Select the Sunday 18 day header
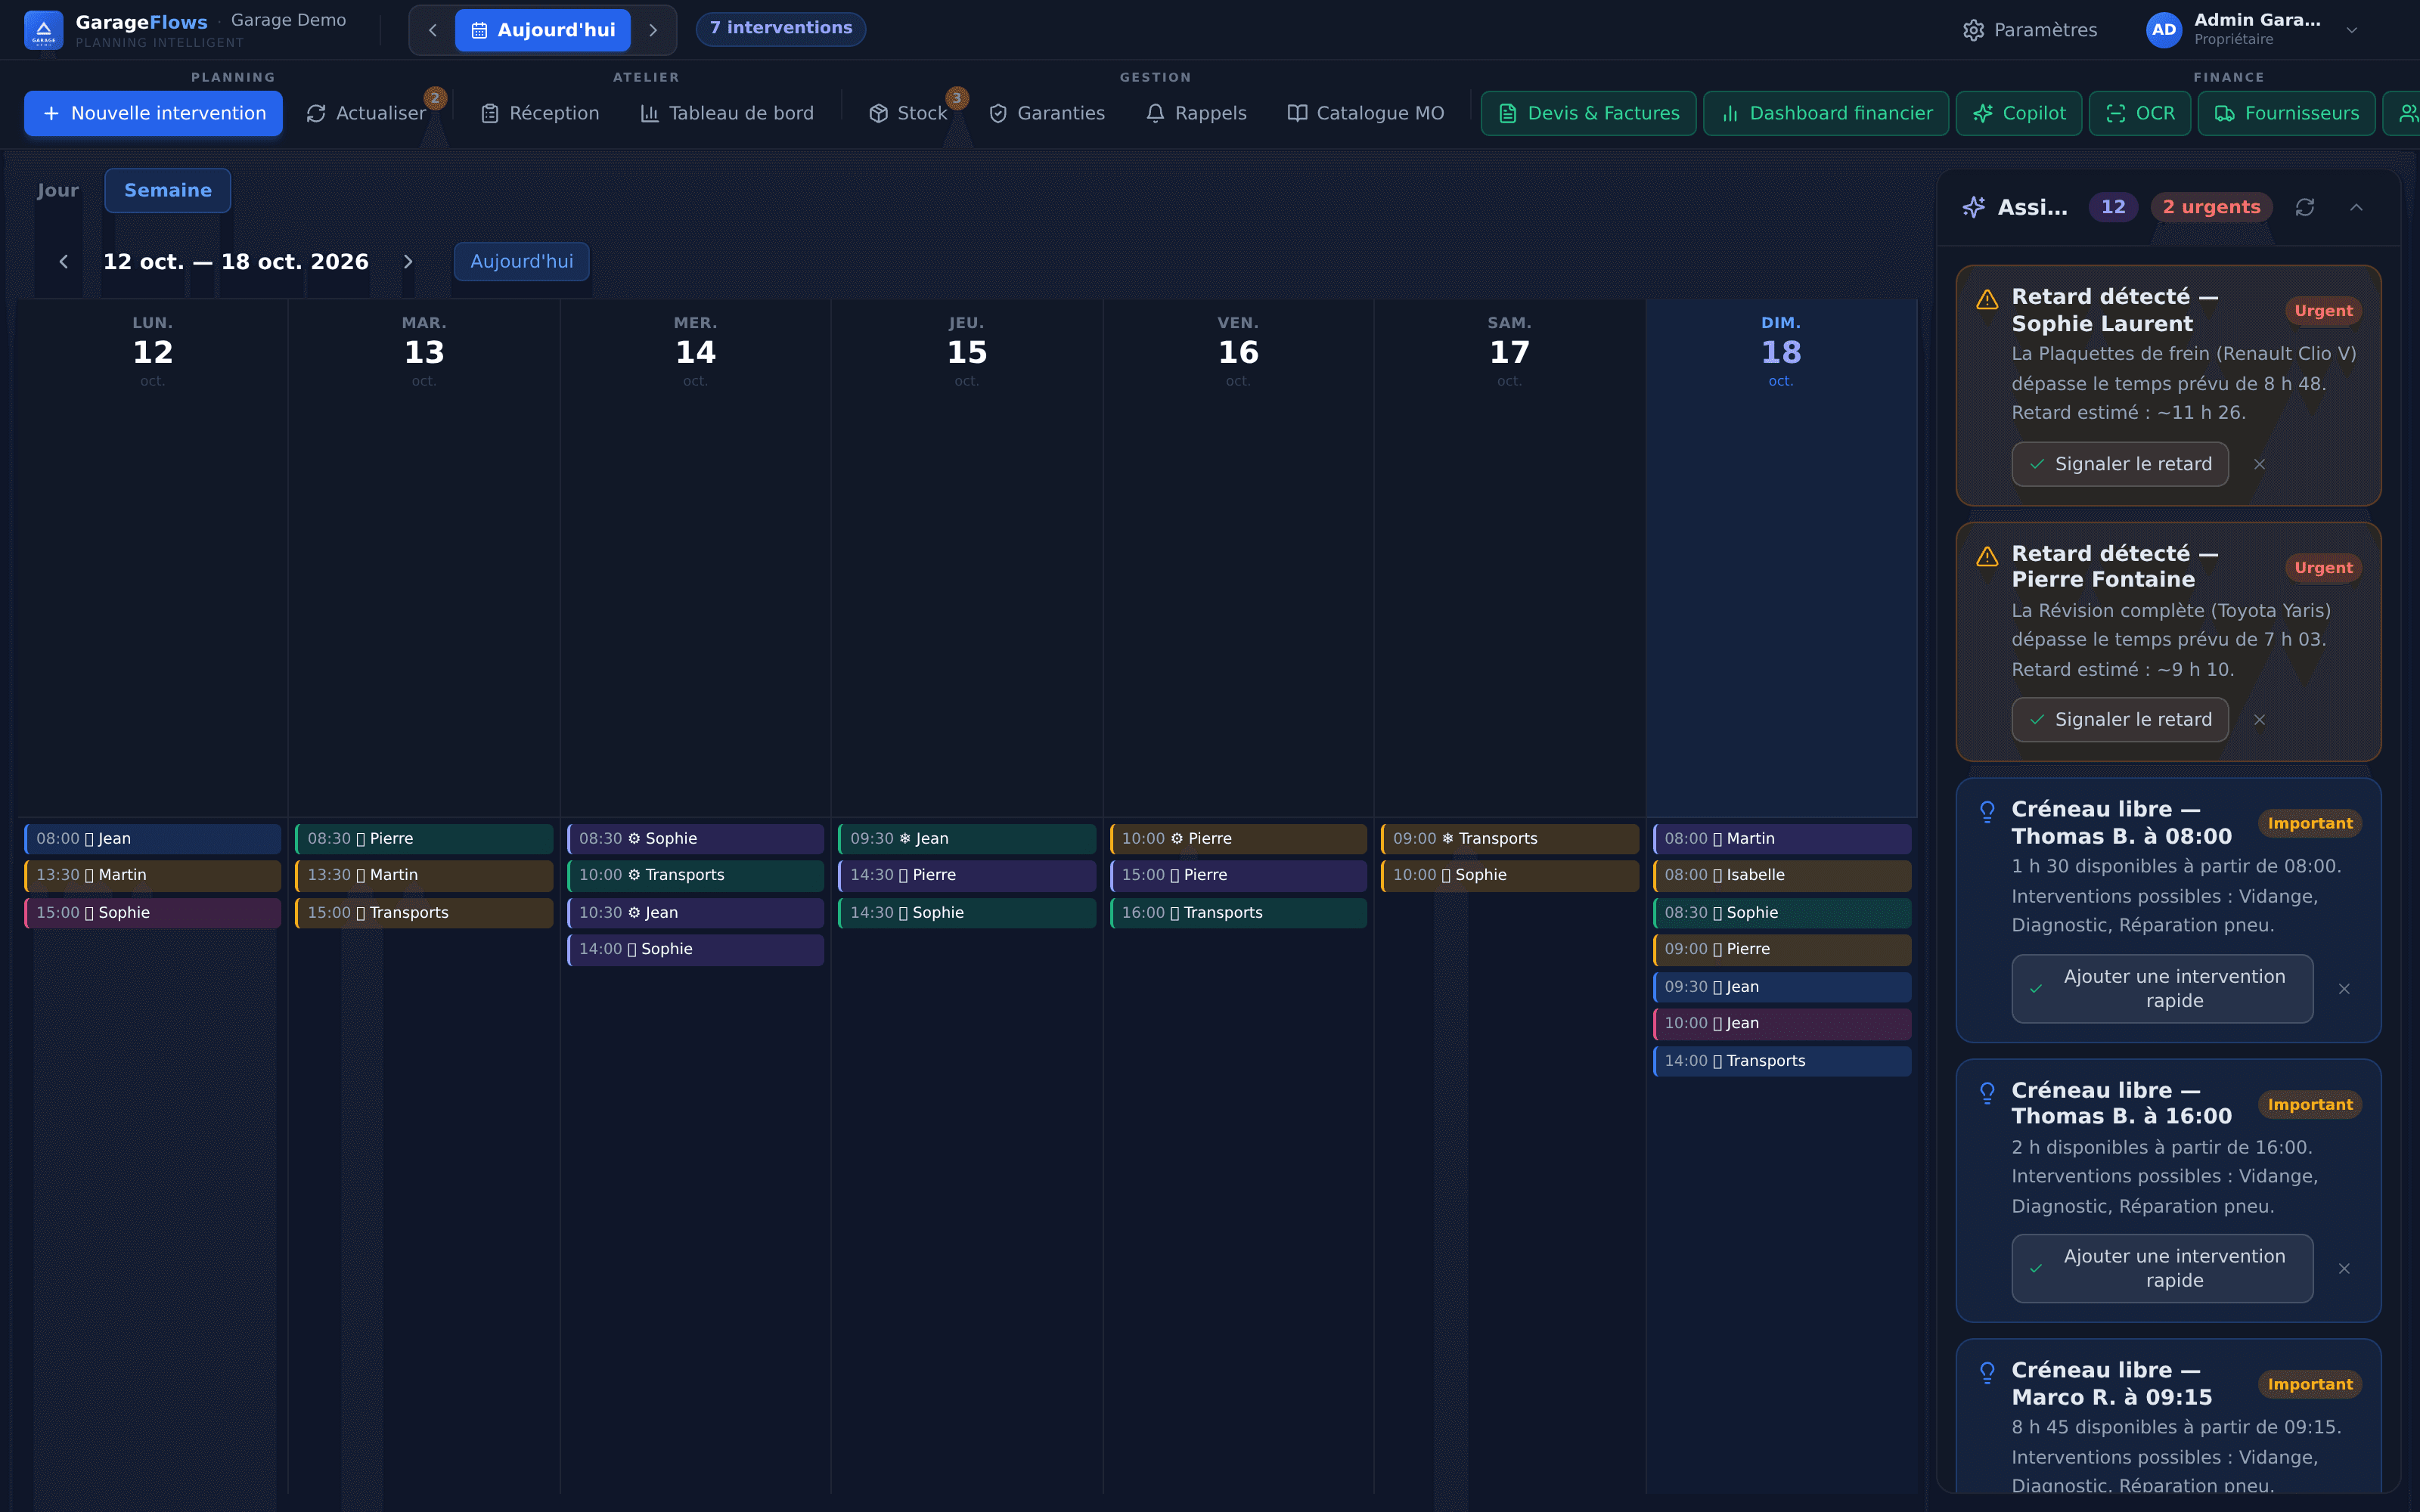 1781,352
